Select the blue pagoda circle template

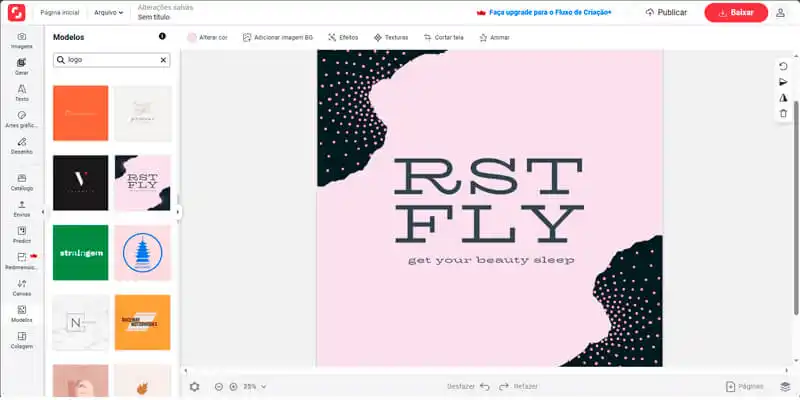[x=142, y=253]
